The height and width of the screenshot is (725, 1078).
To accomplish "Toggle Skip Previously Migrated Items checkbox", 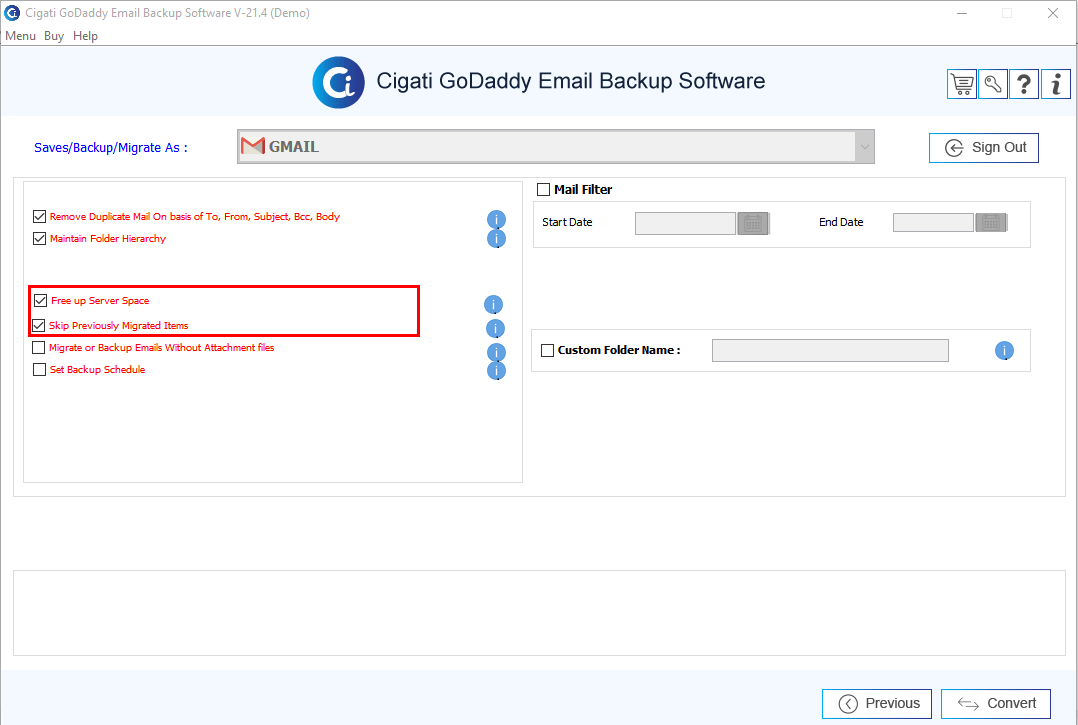I will (x=38, y=325).
